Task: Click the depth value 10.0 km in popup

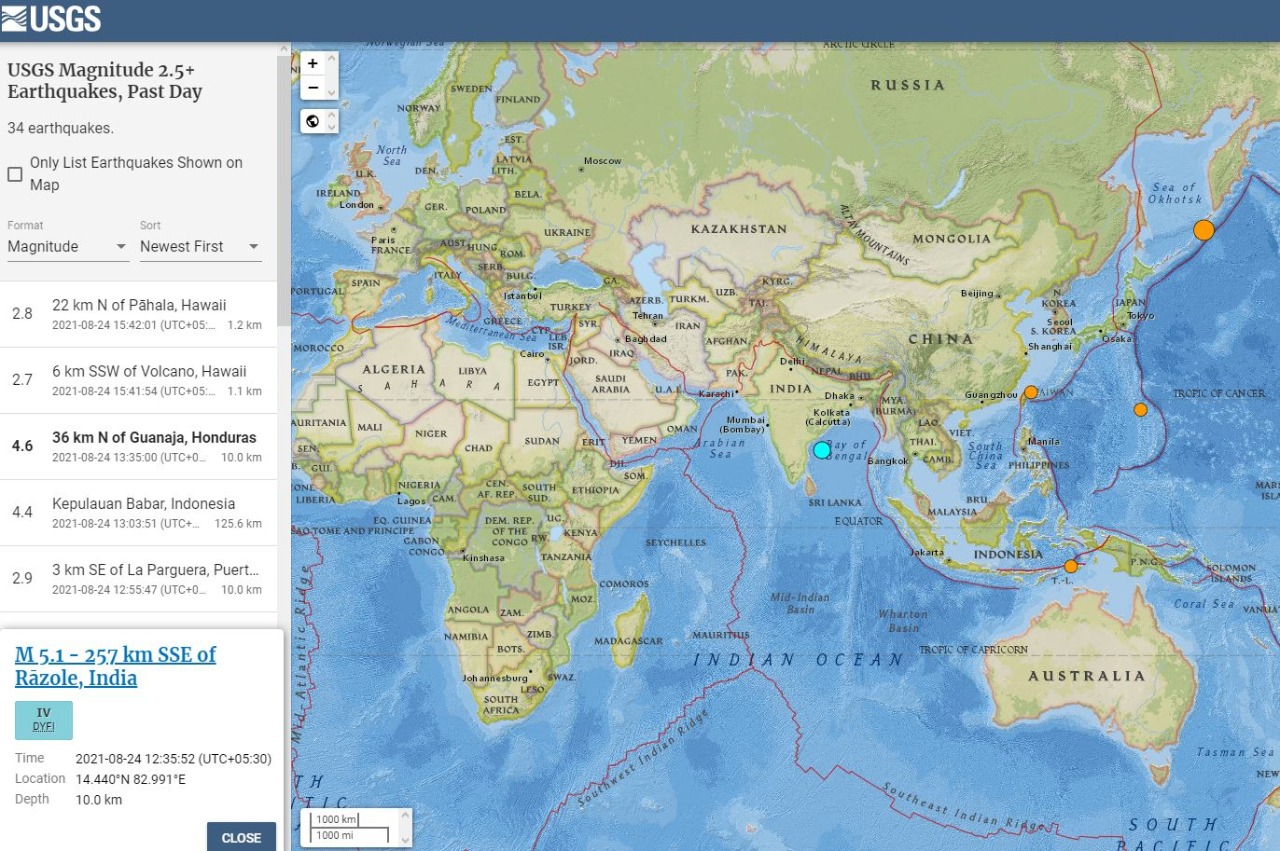Action: pyautogui.click(x=99, y=799)
